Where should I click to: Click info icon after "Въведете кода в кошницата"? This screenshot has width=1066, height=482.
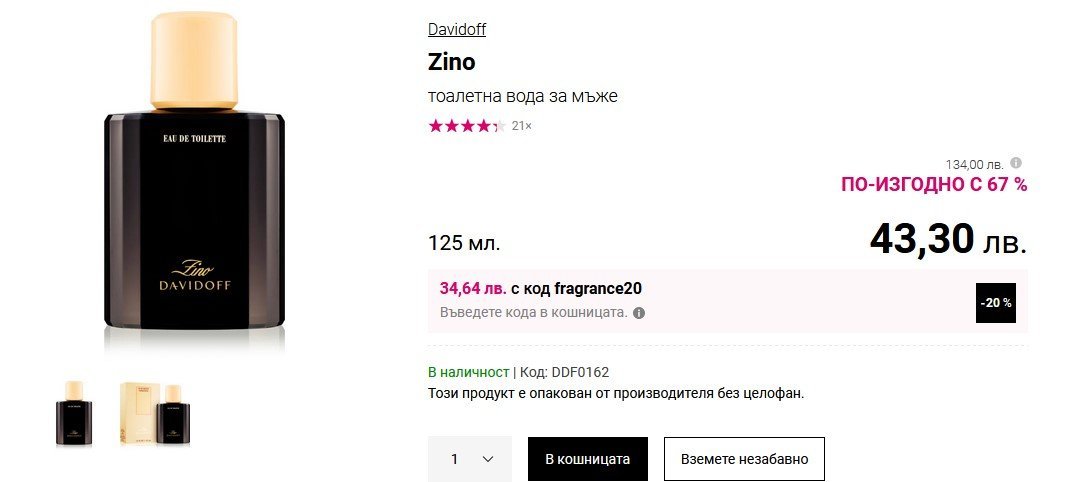[639, 312]
